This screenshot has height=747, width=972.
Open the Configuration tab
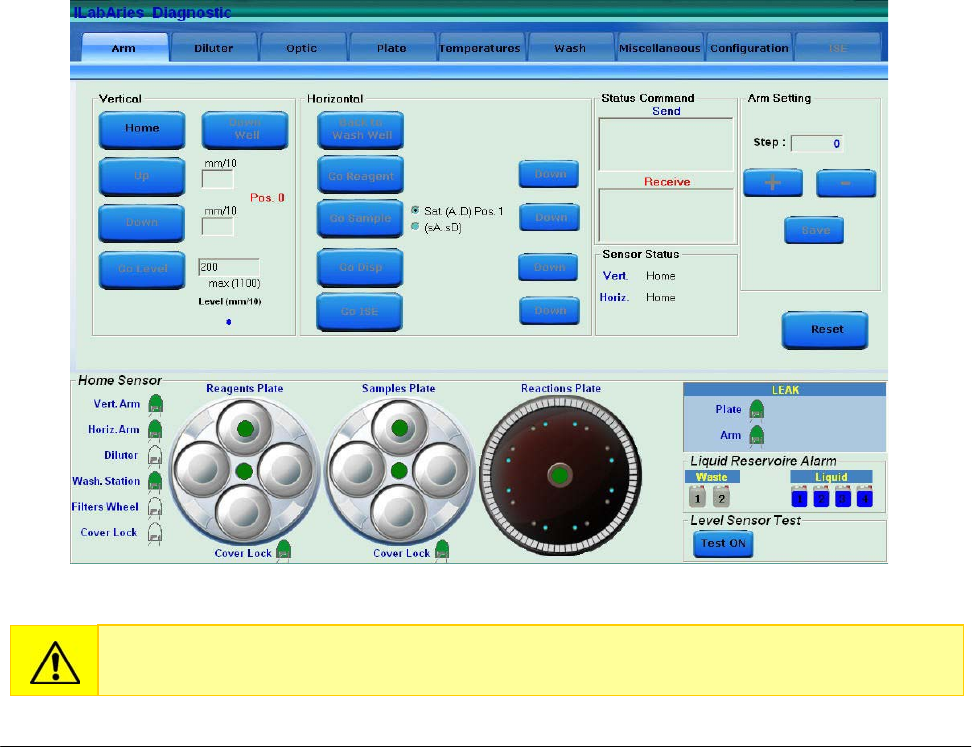tap(749, 48)
